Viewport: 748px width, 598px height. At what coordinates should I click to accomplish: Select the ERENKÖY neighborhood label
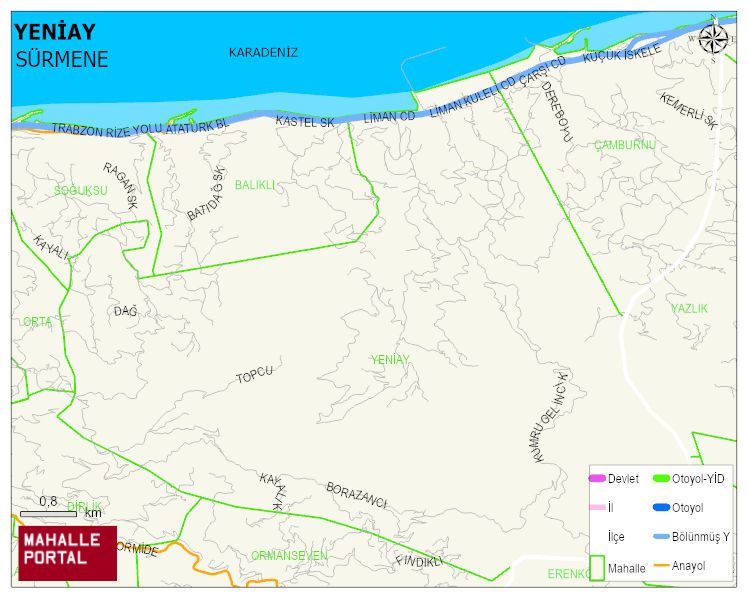coord(568,574)
